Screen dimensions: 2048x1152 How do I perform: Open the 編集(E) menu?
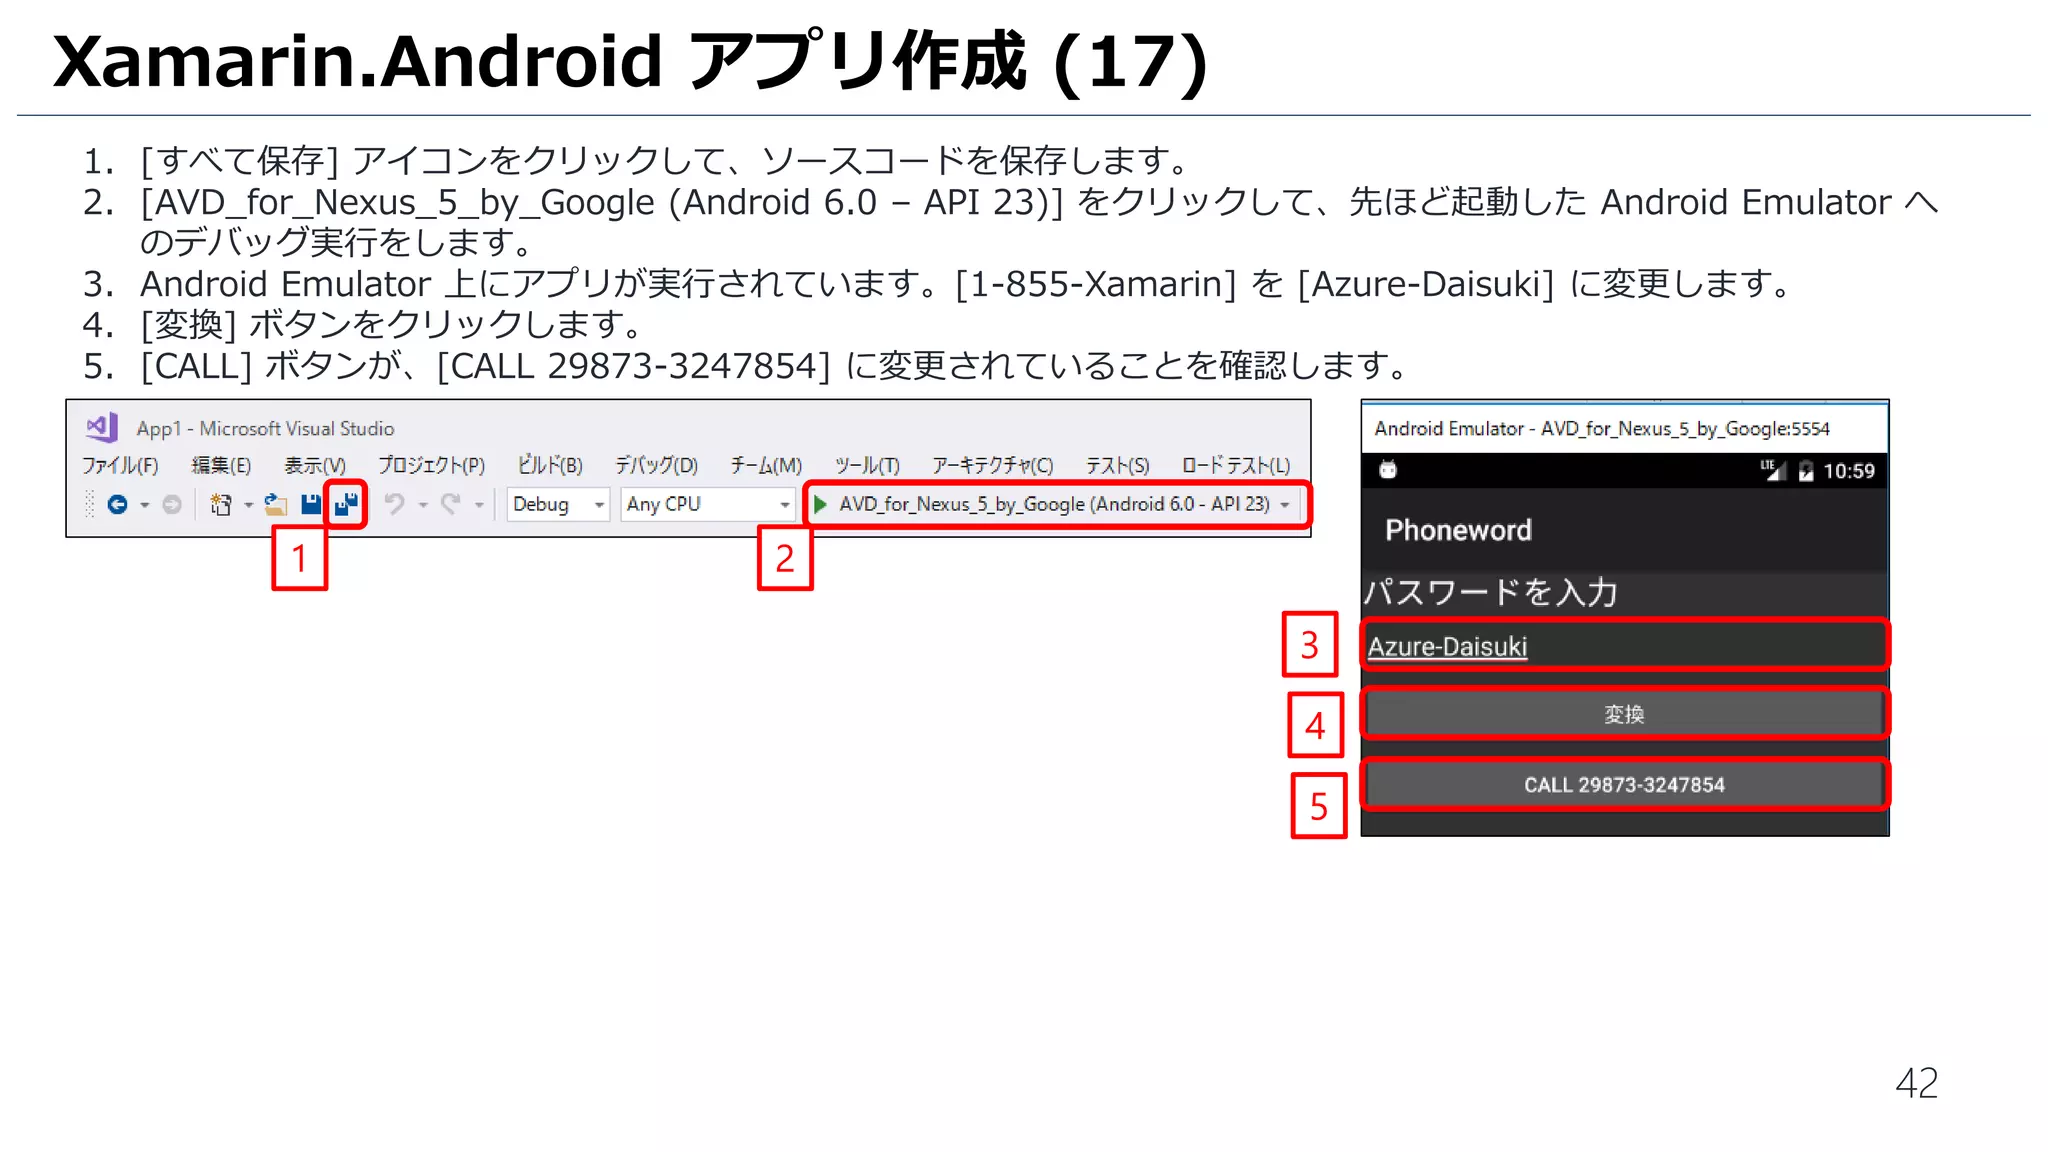coord(221,465)
